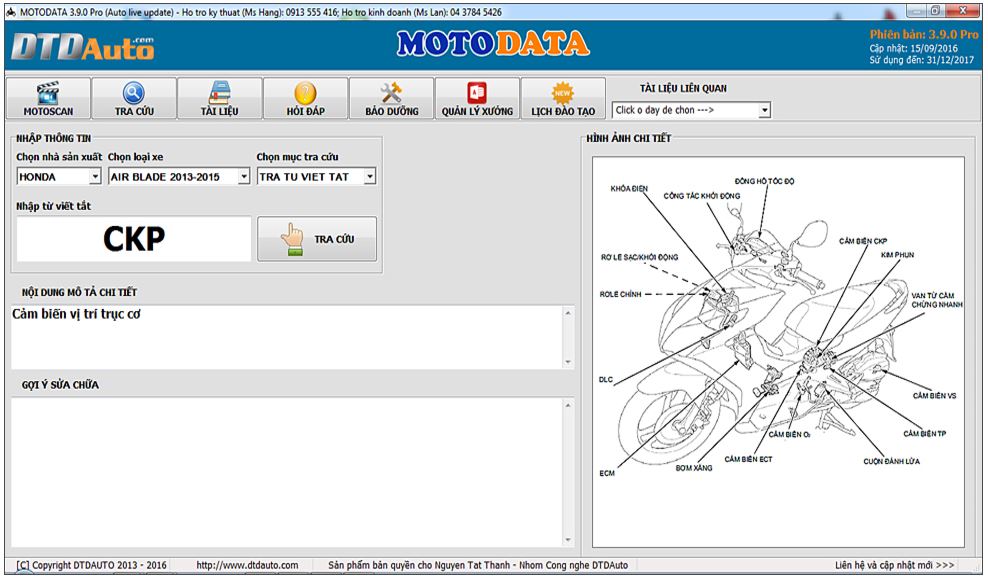Click the TRA CỨU magnifier icon in toolbar
Image resolution: width=988 pixels, height=580 pixels.
(x=134, y=93)
